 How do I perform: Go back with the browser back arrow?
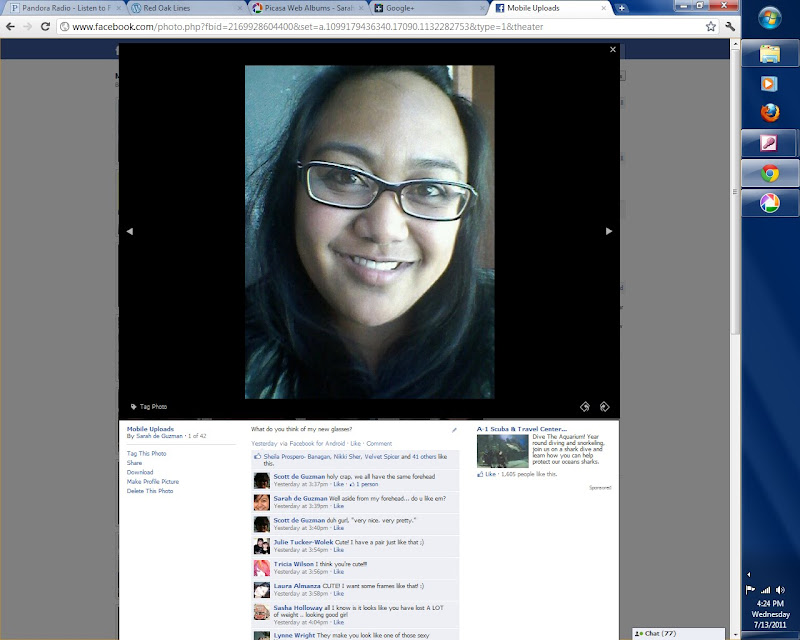click(10, 27)
